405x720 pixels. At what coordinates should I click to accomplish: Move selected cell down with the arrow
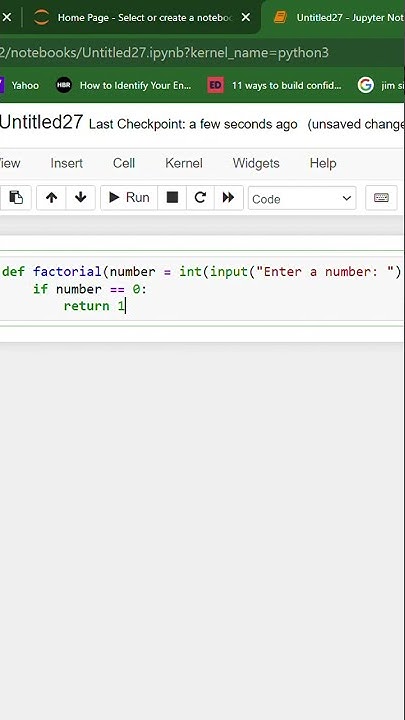(x=81, y=198)
